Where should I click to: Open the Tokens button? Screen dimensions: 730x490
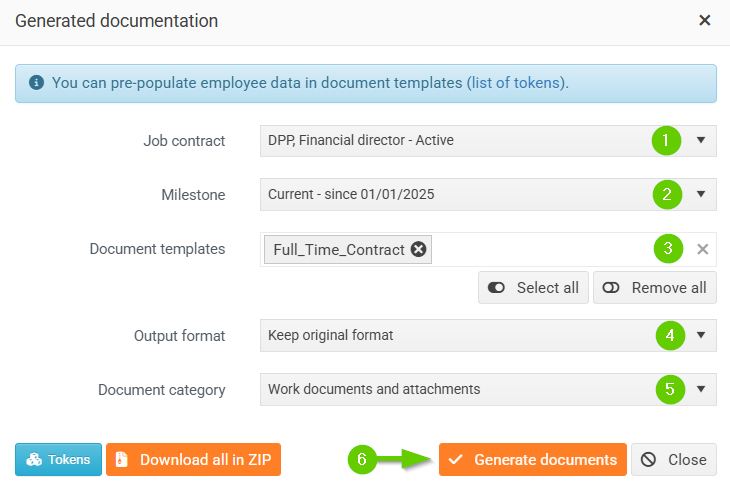(x=58, y=460)
